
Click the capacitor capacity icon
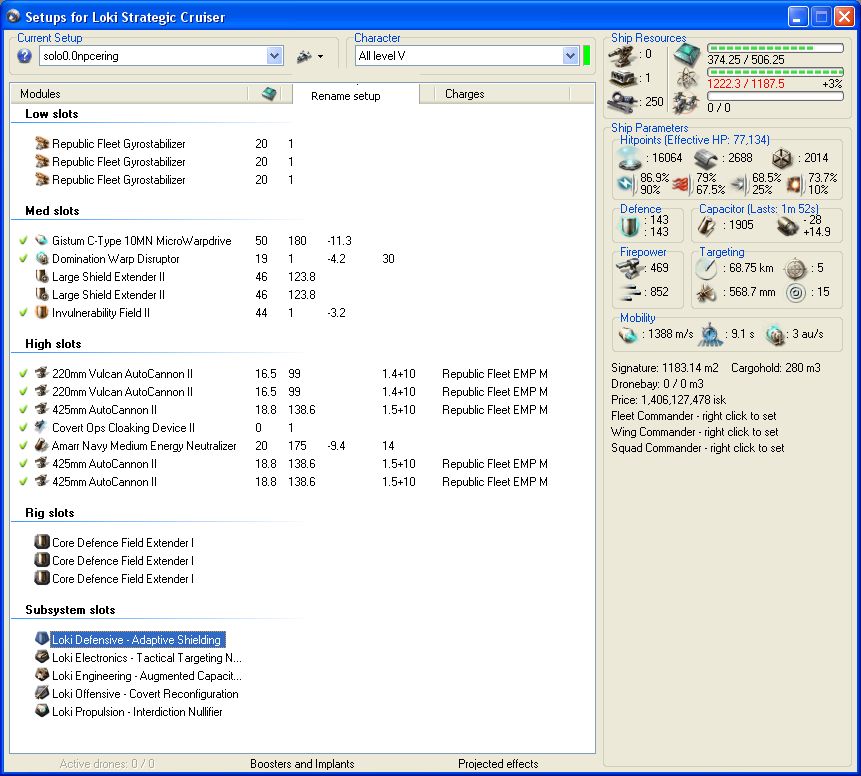[707, 225]
